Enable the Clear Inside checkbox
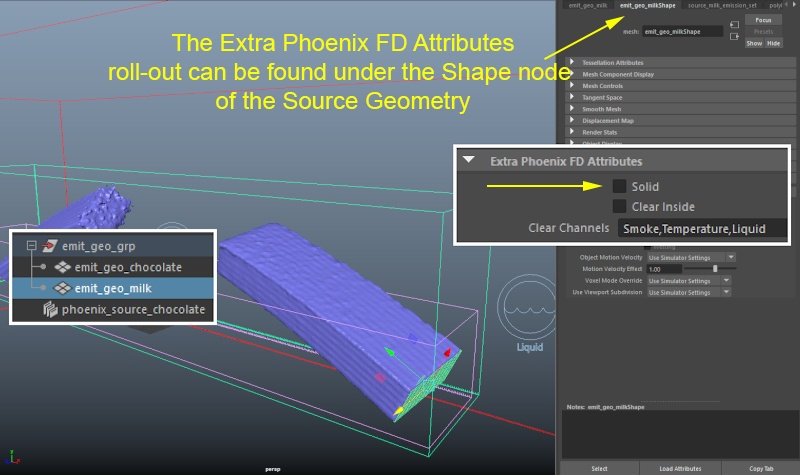800x475 pixels. point(619,206)
